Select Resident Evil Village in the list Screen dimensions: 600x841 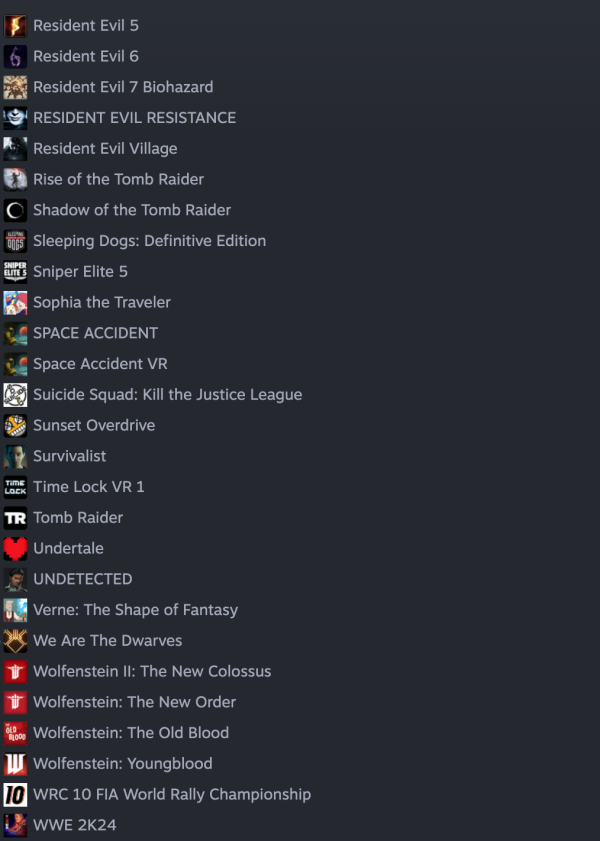[105, 149]
